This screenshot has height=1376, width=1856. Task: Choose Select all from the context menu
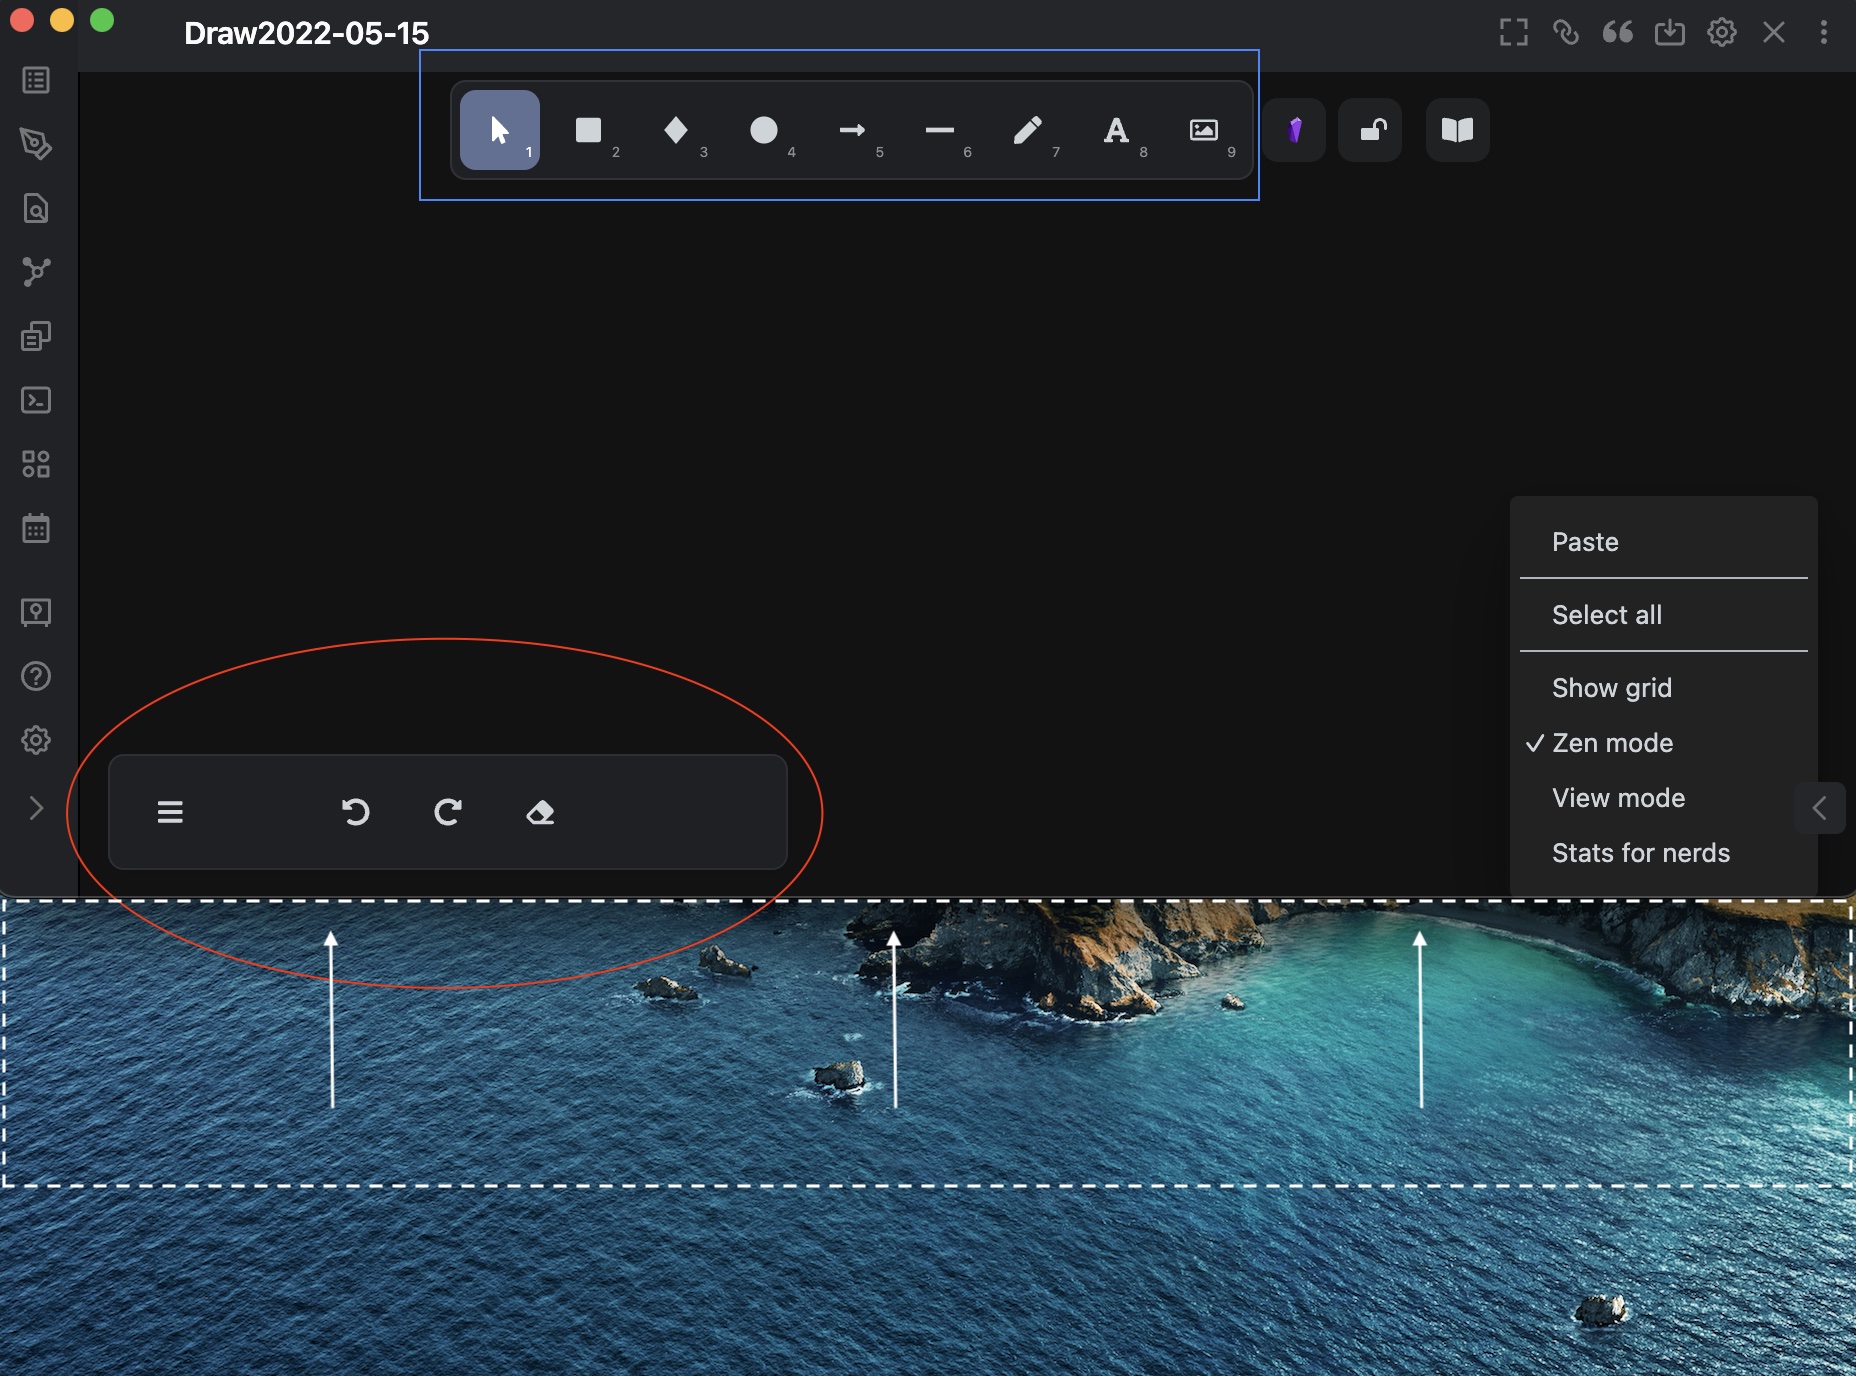(1606, 614)
